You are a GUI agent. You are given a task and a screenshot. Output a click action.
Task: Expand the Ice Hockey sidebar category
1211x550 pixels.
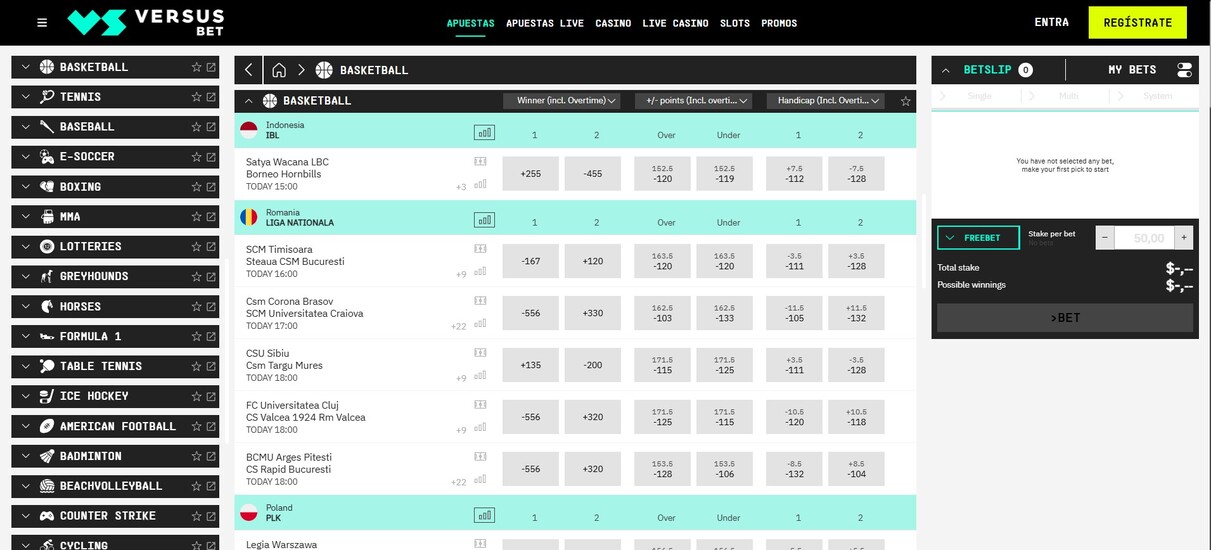pyautogui.click(x=25, y=396)
